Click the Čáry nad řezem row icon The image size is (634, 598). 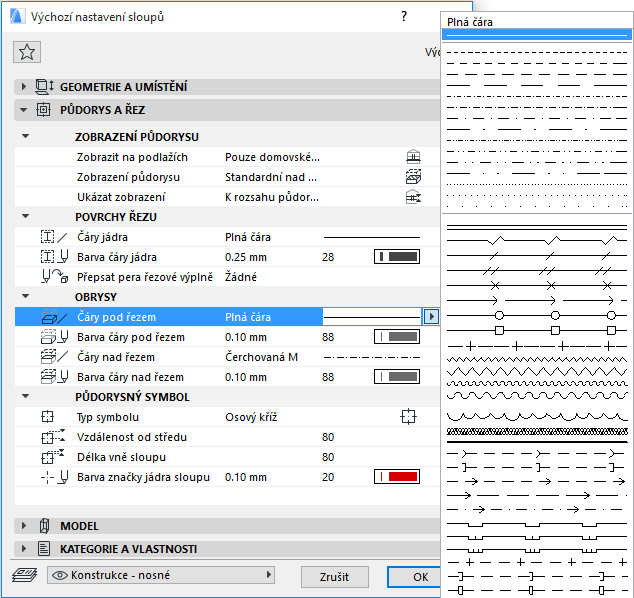pyautogui.click(x=54, y=357)
